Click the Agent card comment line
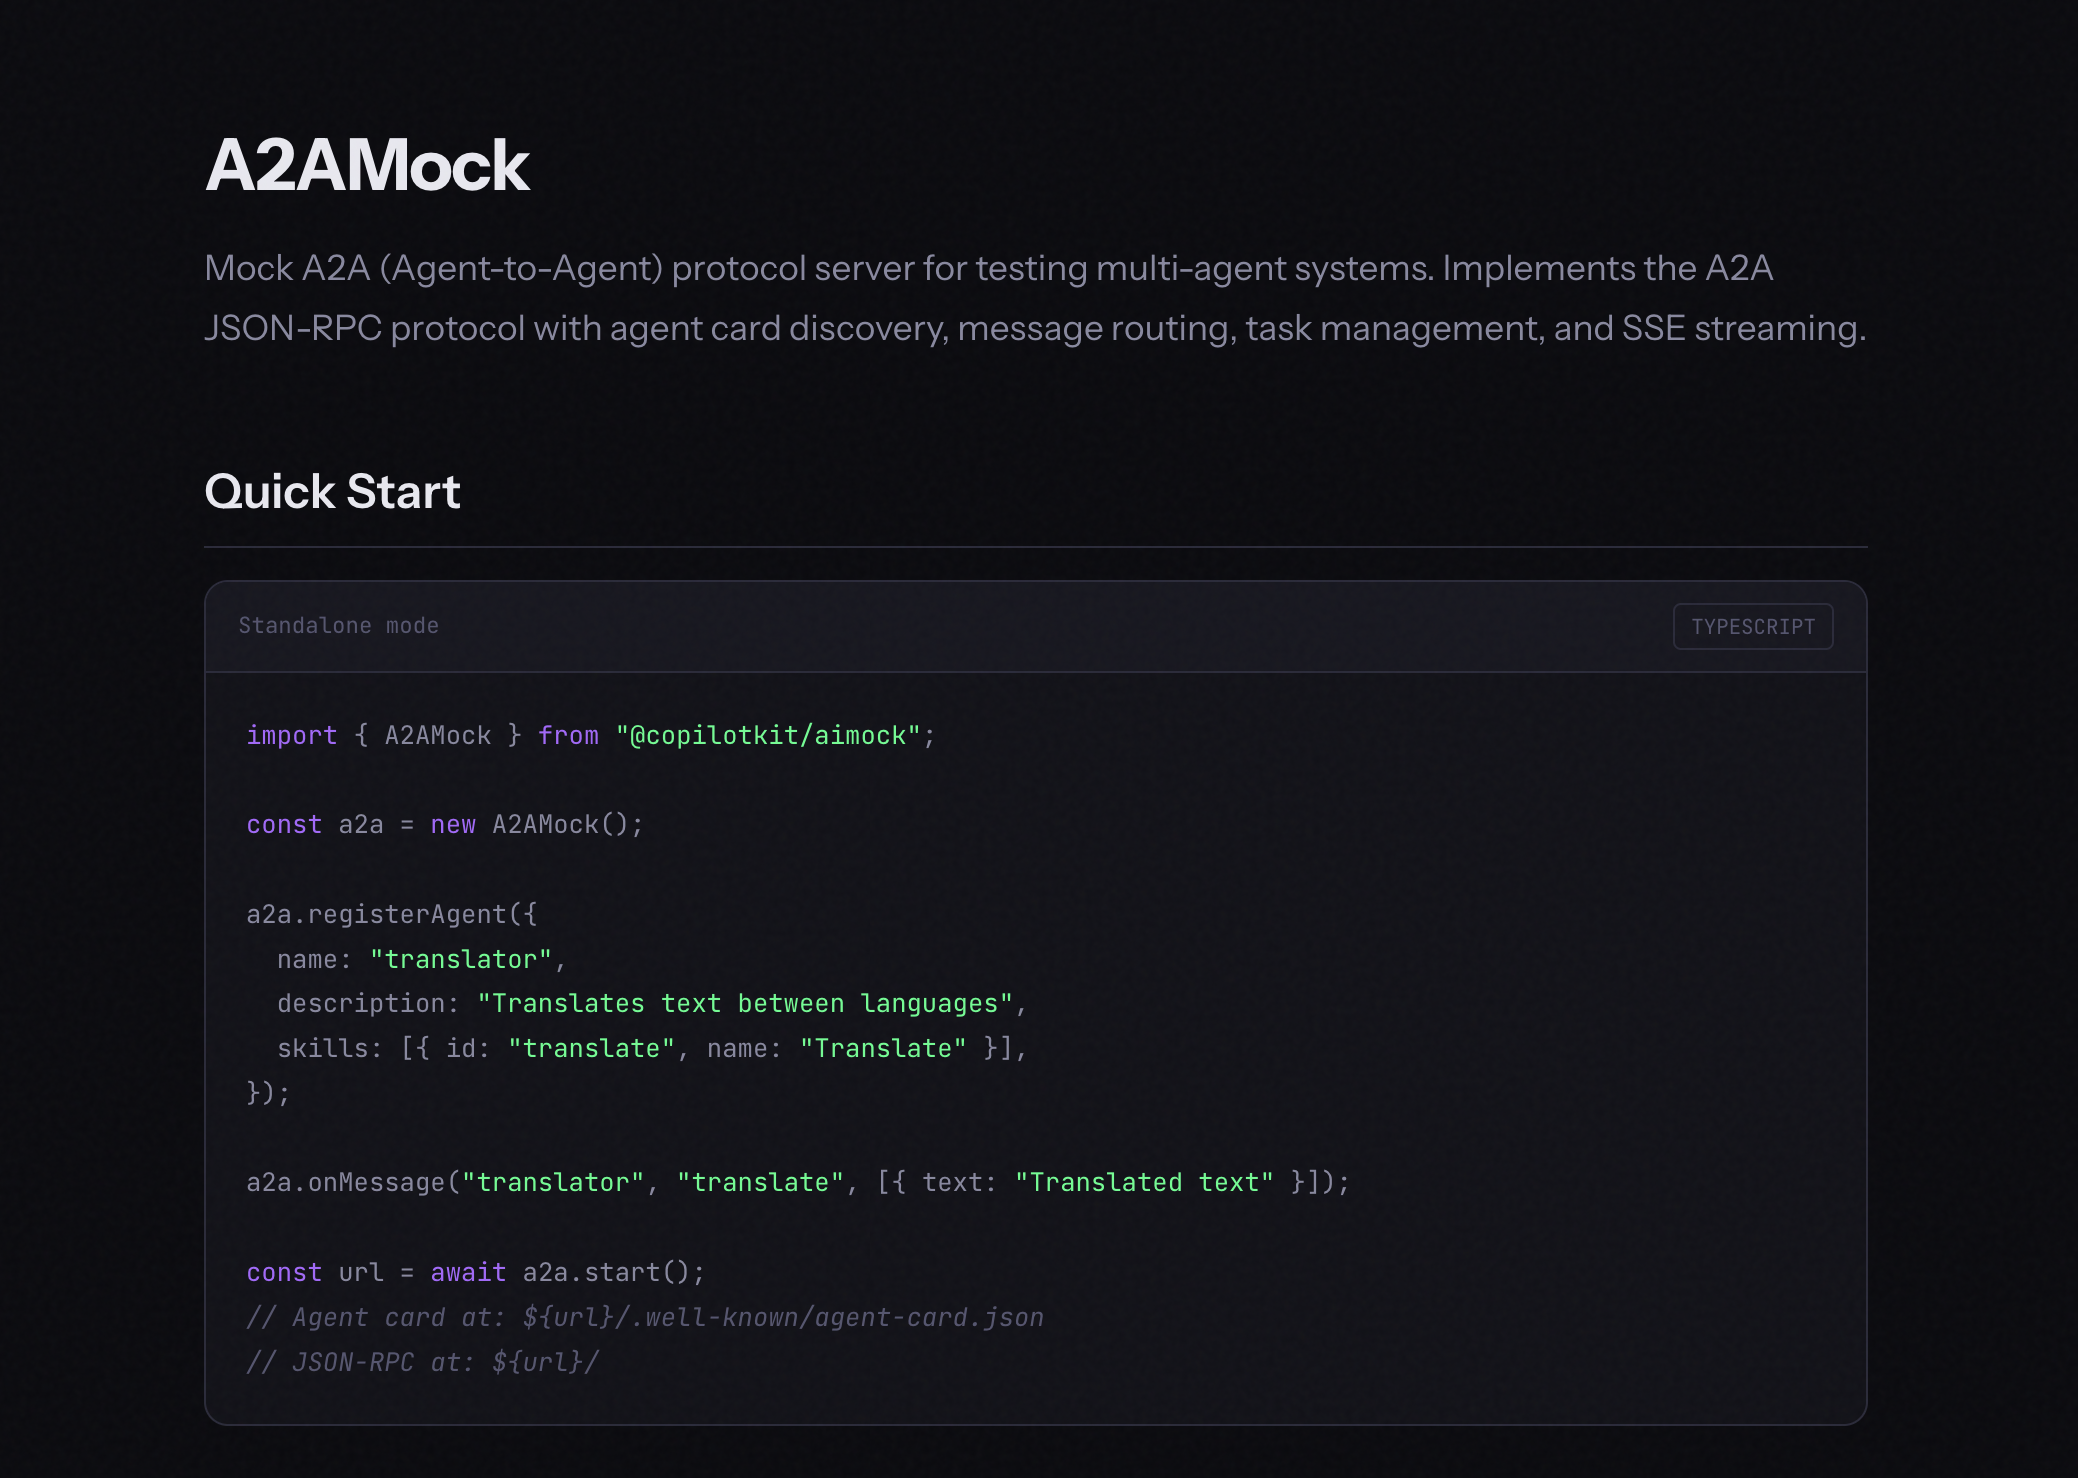 point(645,1318)
